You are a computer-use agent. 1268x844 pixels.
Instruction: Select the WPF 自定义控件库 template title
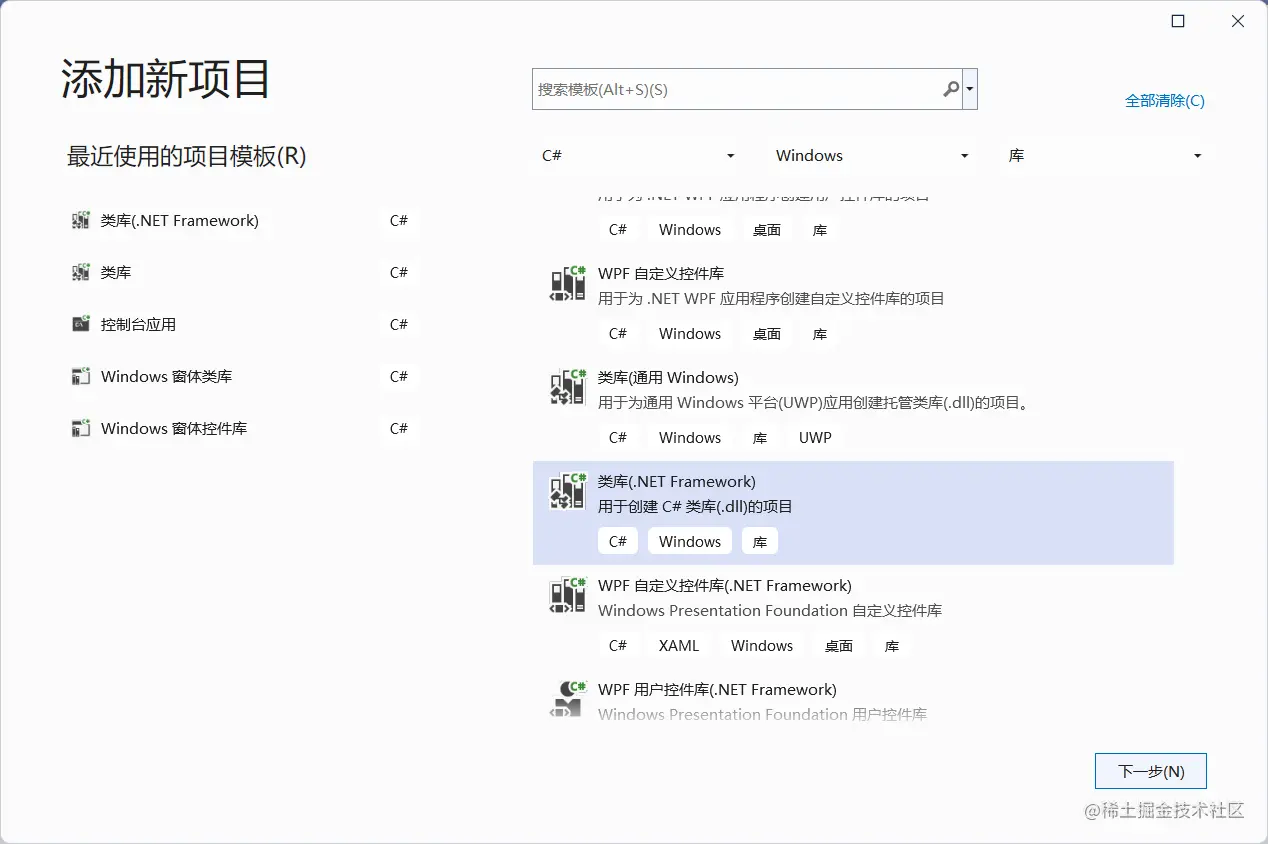click(661, 273)
